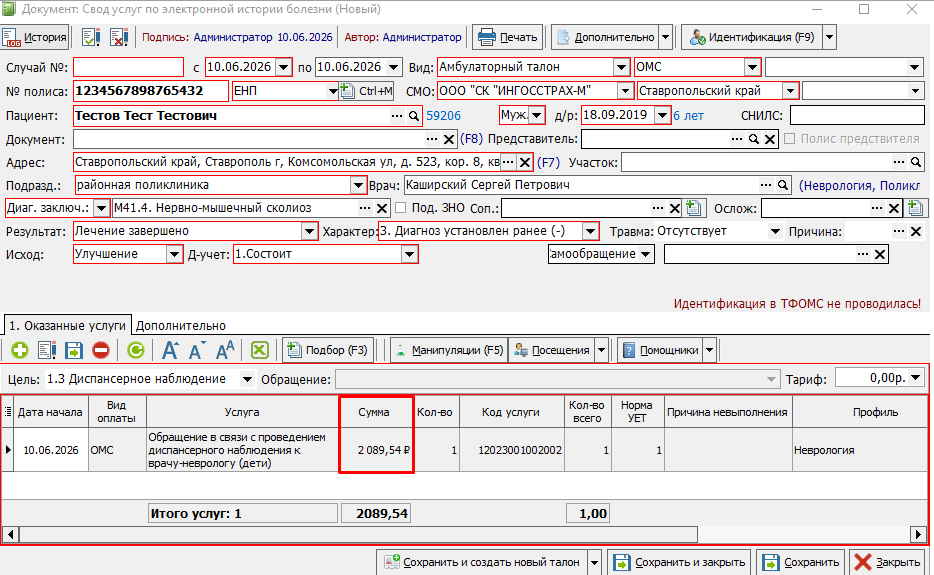Expand the Цель Диспансерное наблюдение dropdown

247,379
